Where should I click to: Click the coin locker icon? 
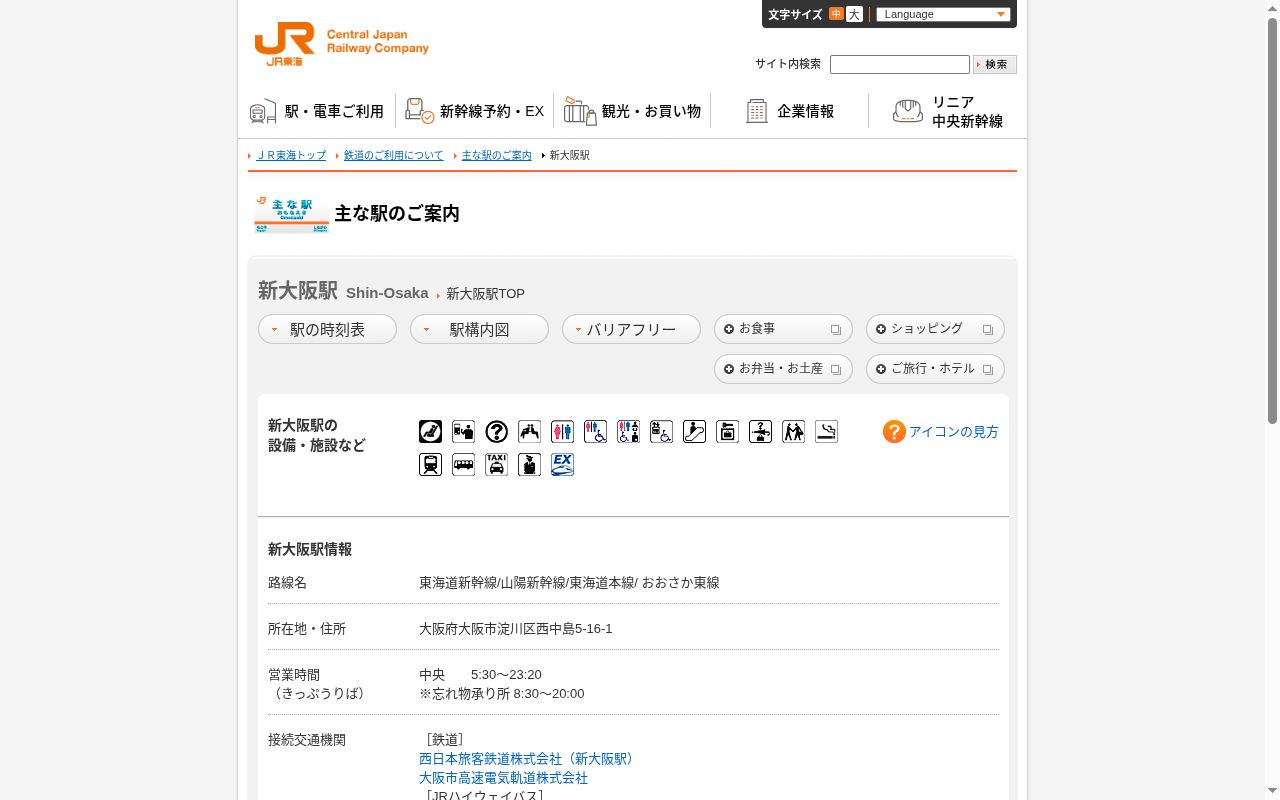coord(727,431)
